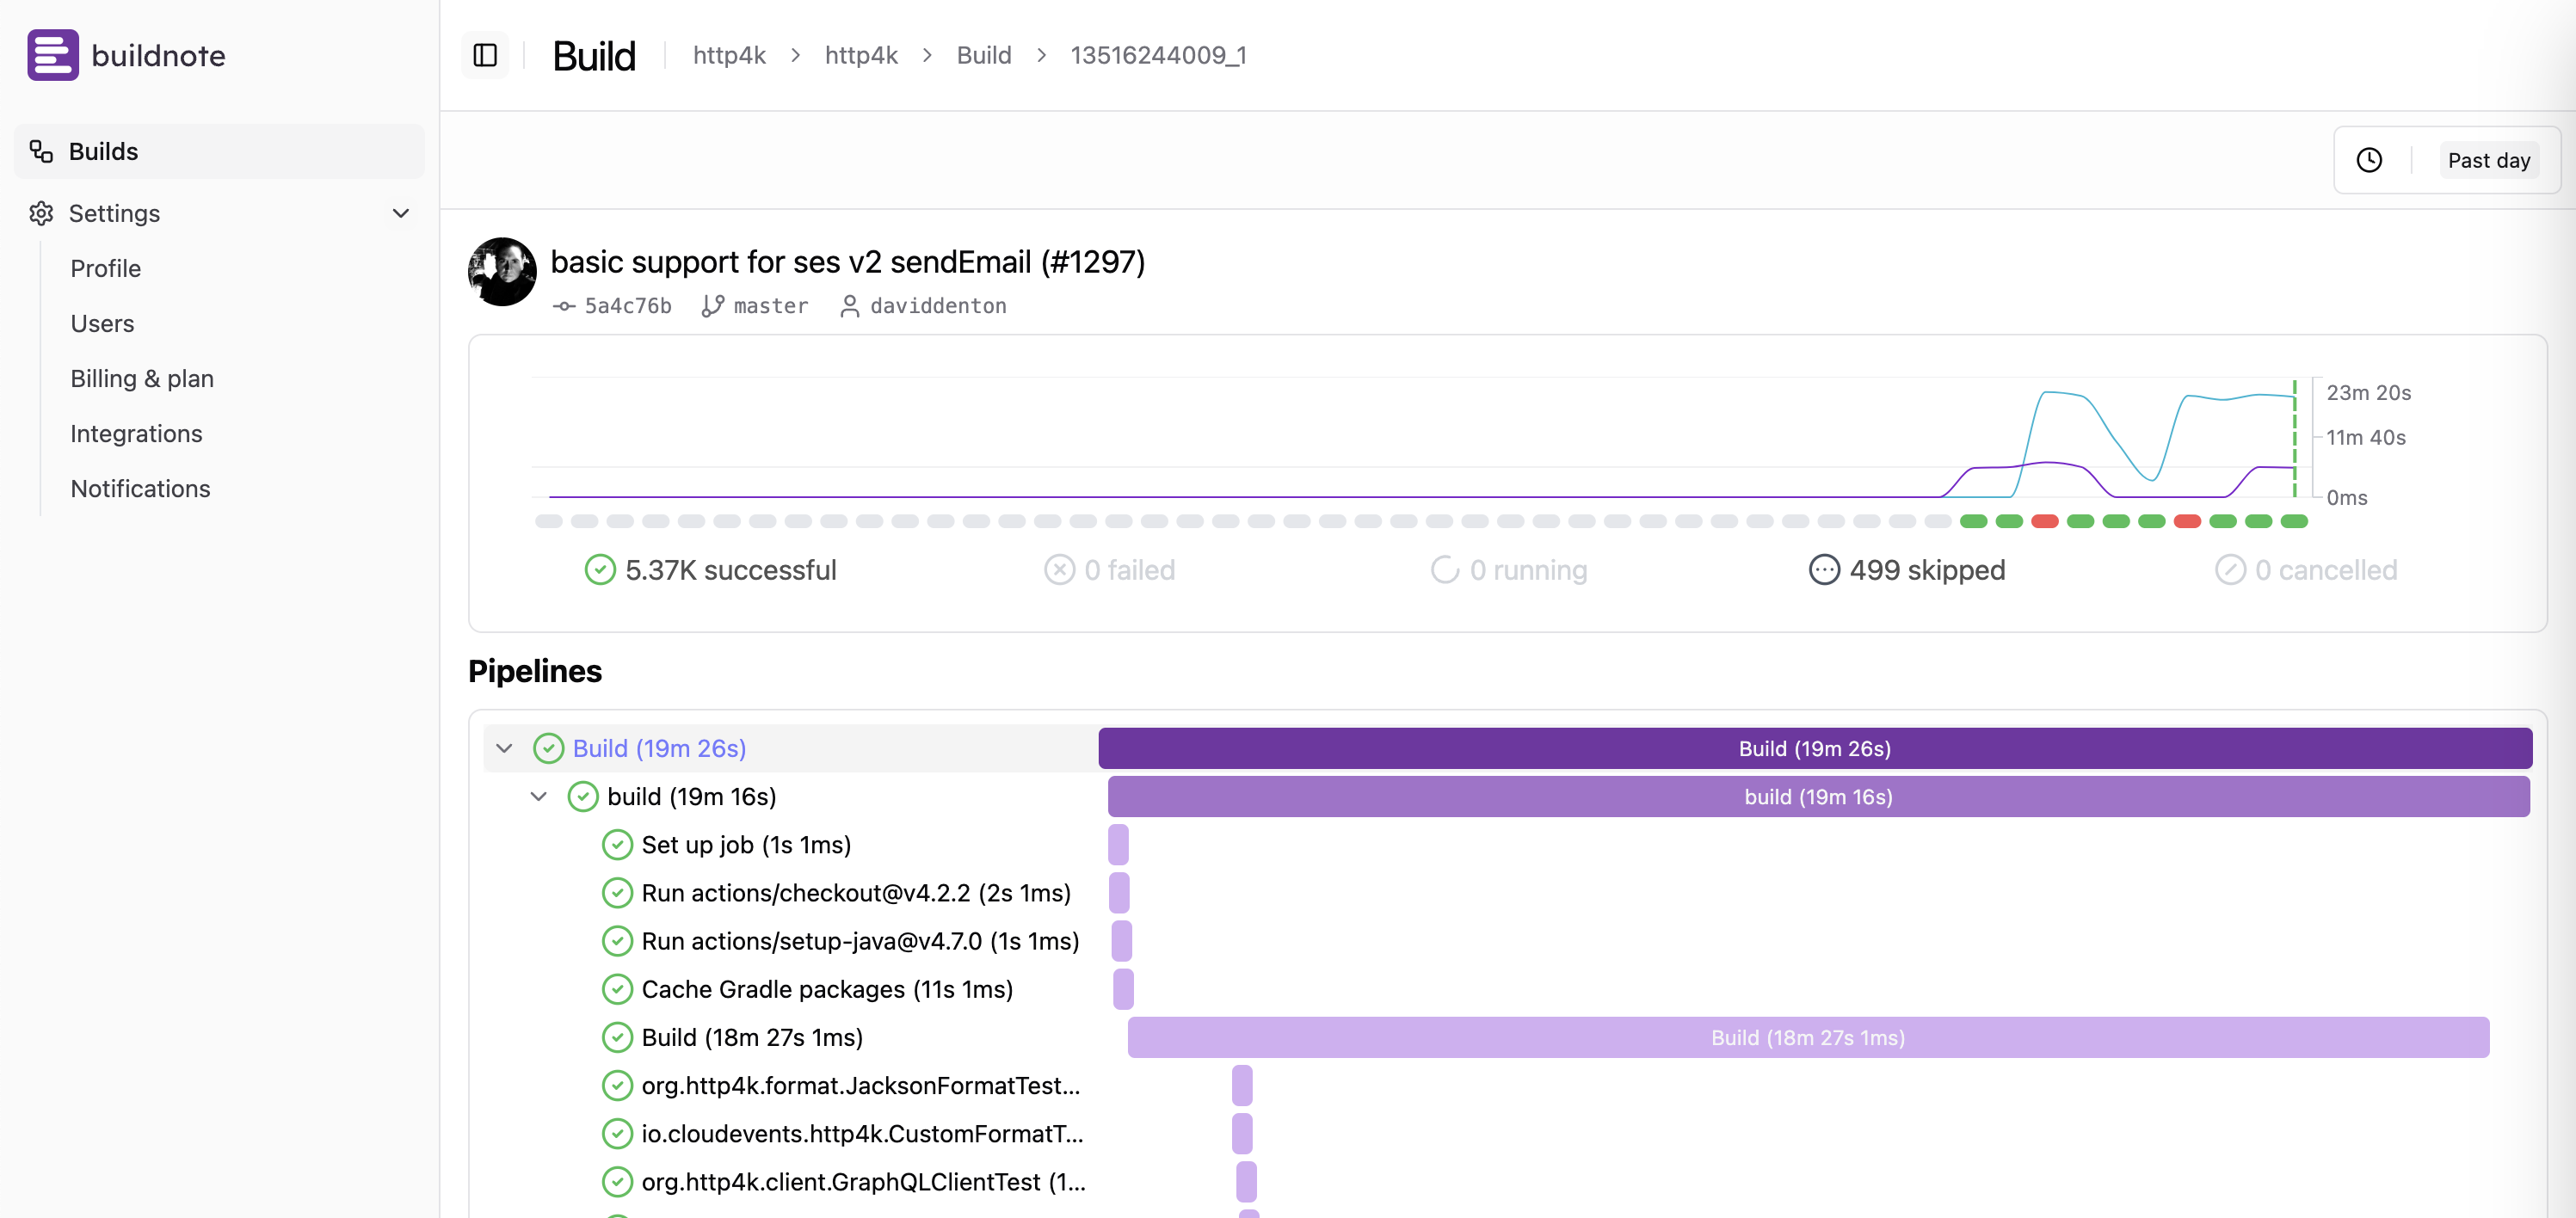Open the Users settings page

[102, 323]
